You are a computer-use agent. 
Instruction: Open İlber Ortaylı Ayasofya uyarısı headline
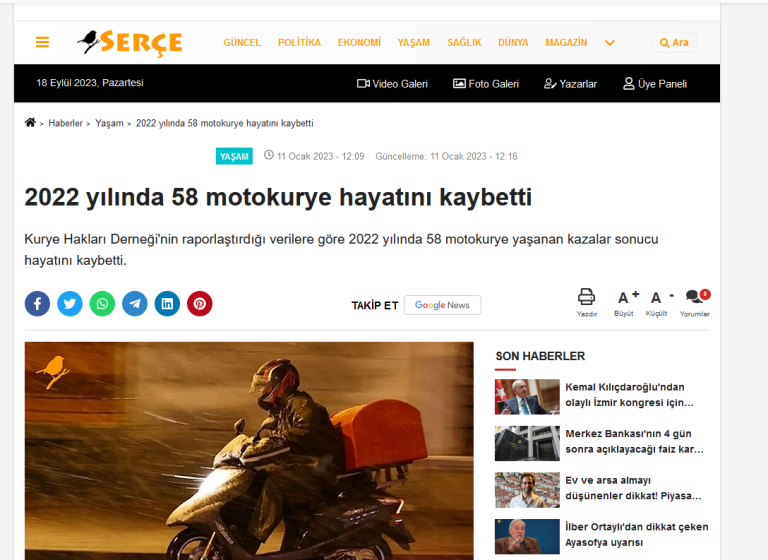pyautogui.click(x=637, y=535)
